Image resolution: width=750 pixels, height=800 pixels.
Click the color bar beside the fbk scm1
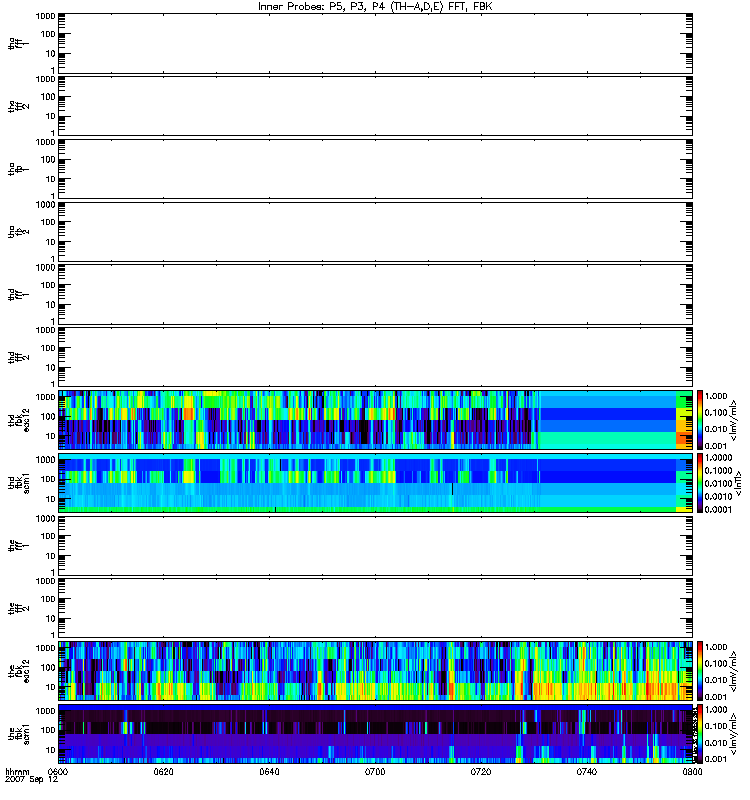(700, 734)
